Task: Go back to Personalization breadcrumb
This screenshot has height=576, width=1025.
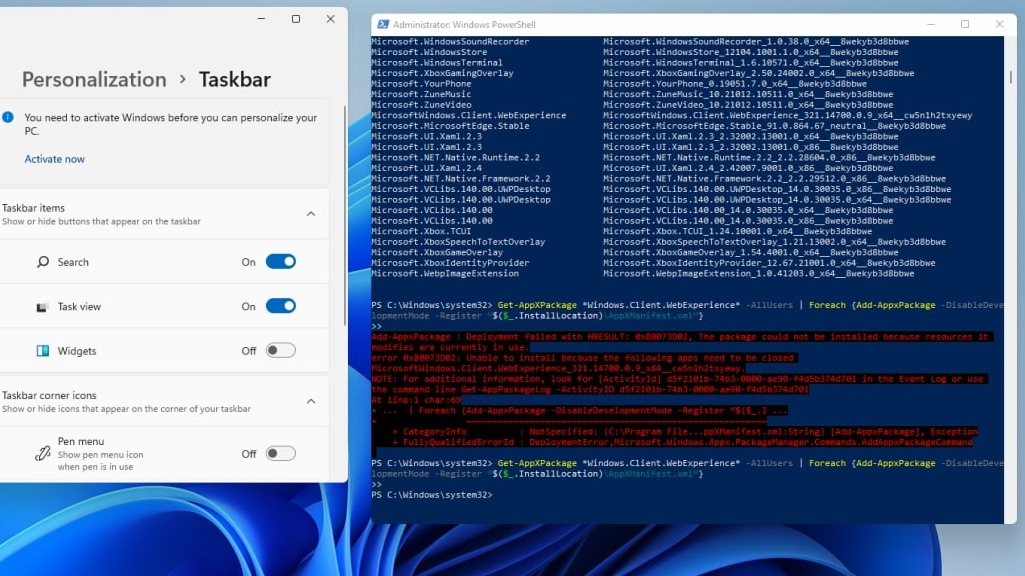Action: (94, 79)
